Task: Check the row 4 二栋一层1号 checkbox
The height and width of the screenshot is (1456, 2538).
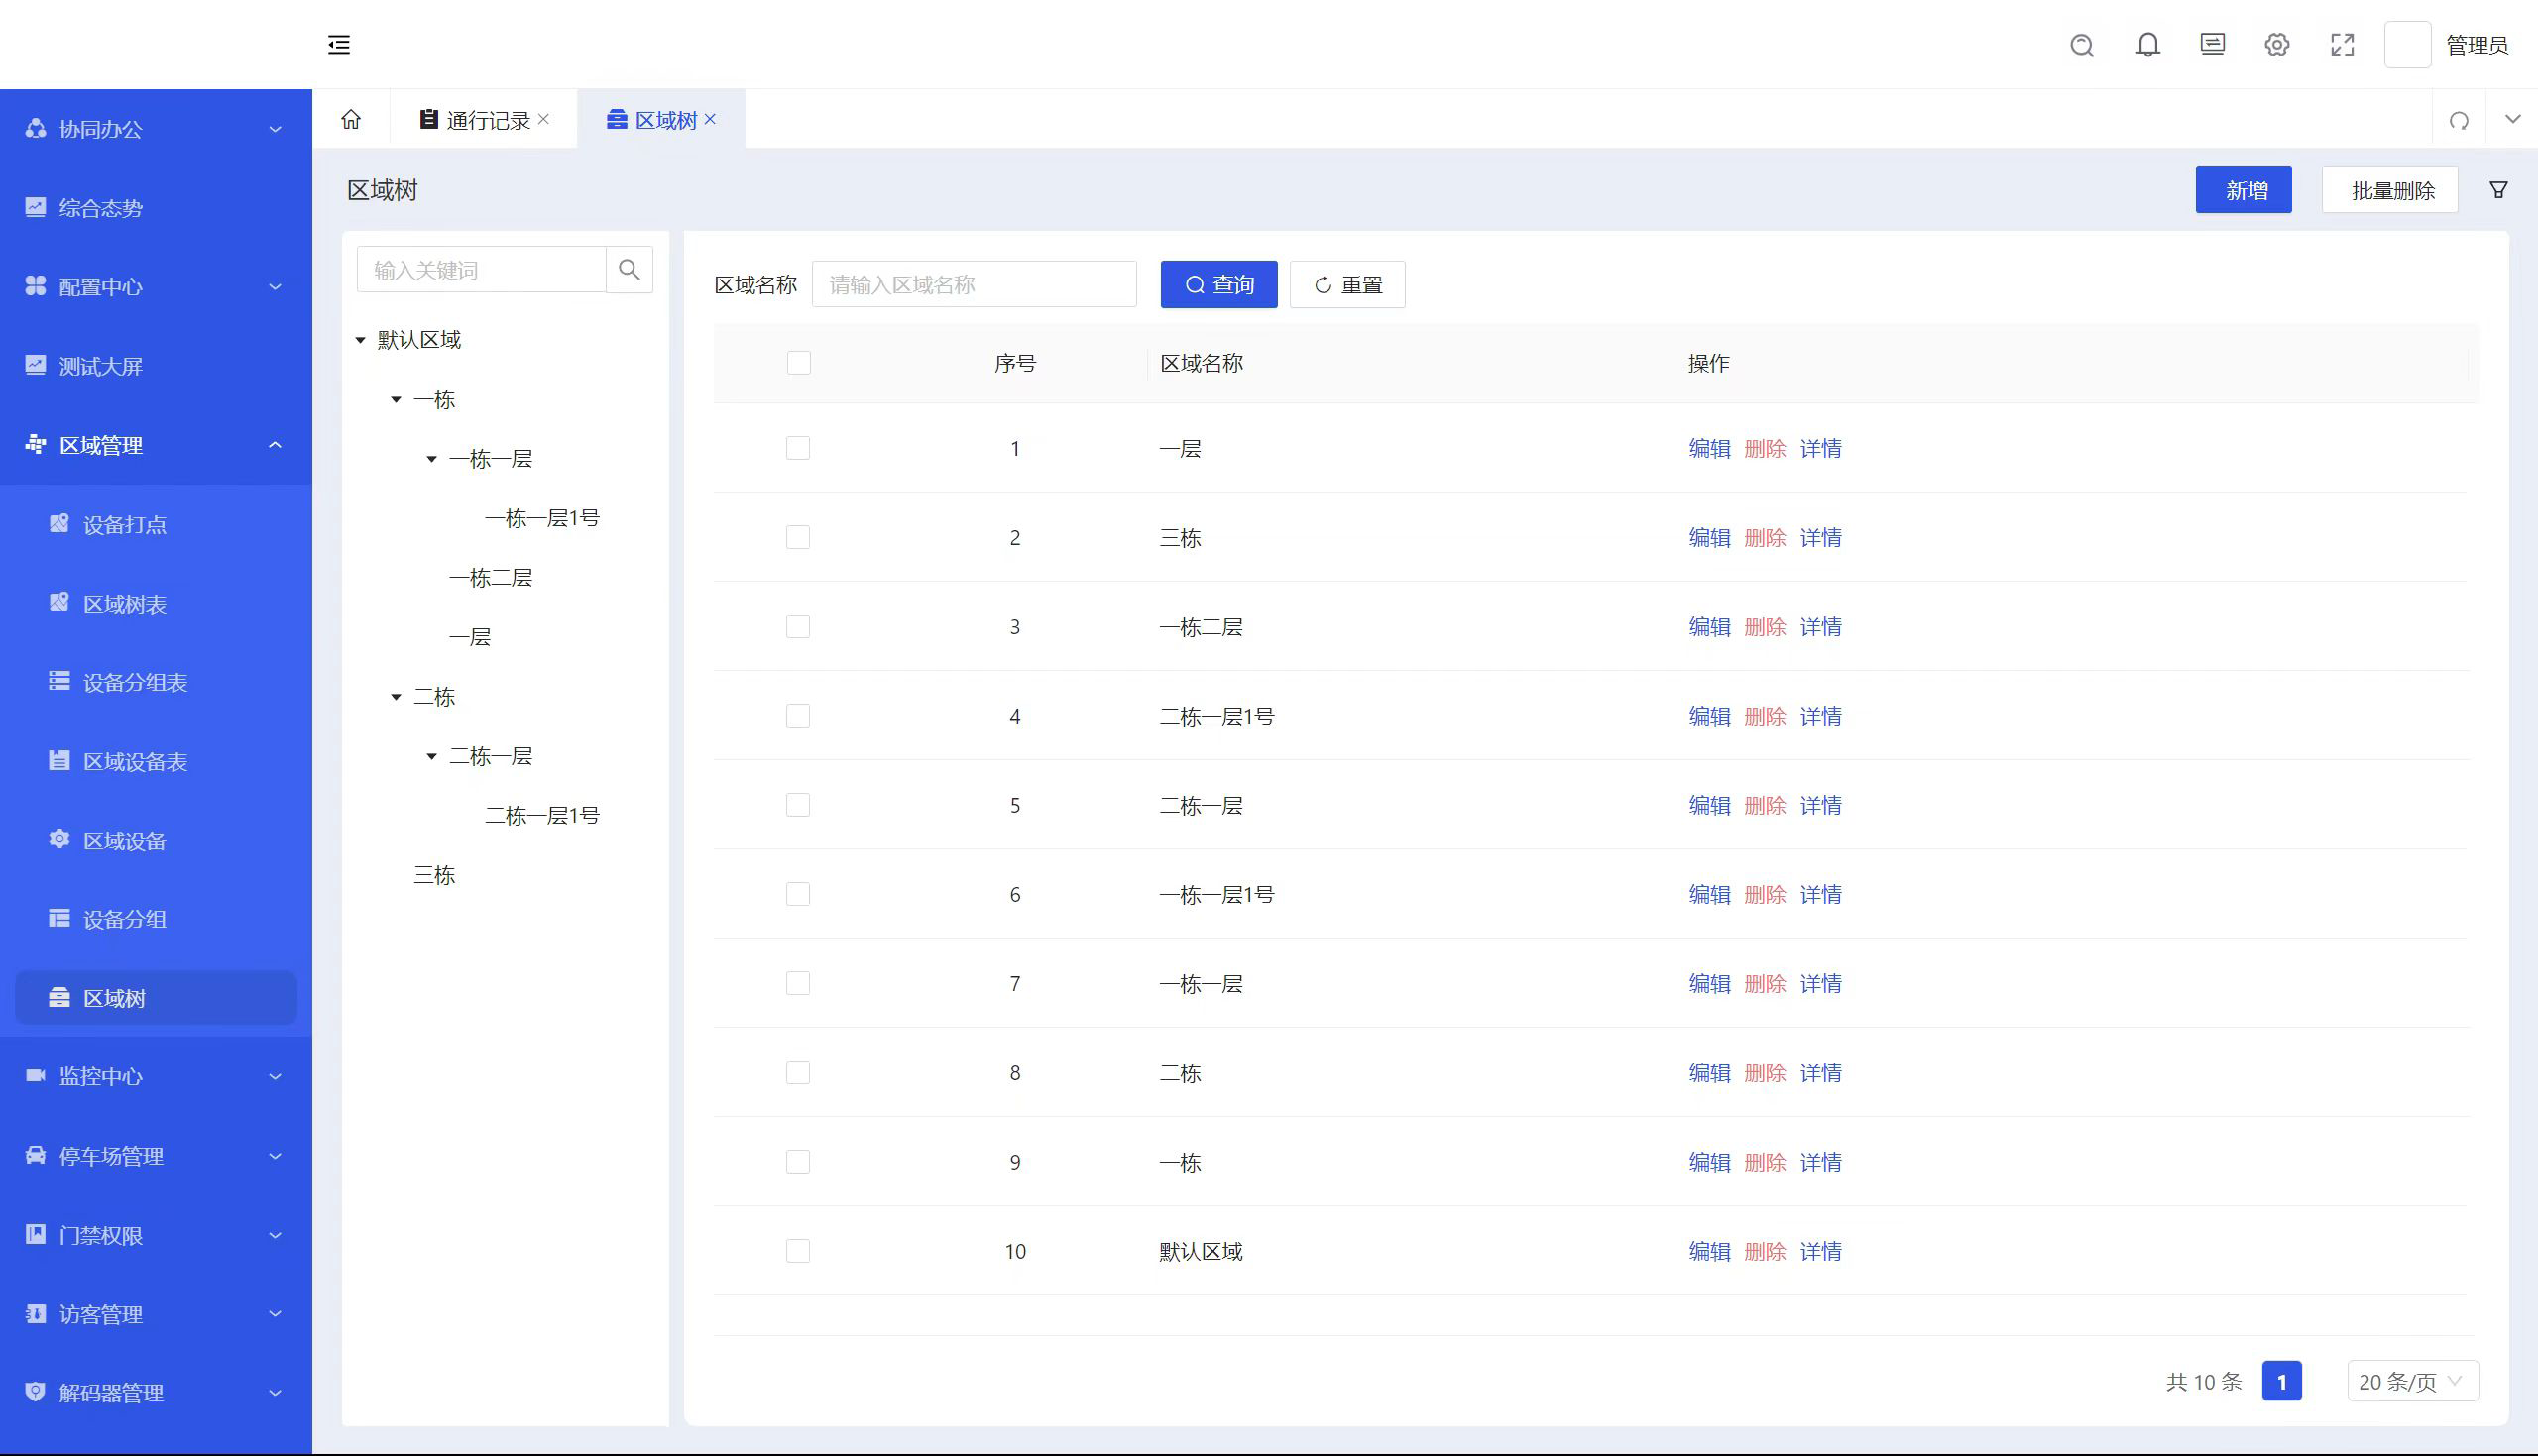Action: point(798,716)
